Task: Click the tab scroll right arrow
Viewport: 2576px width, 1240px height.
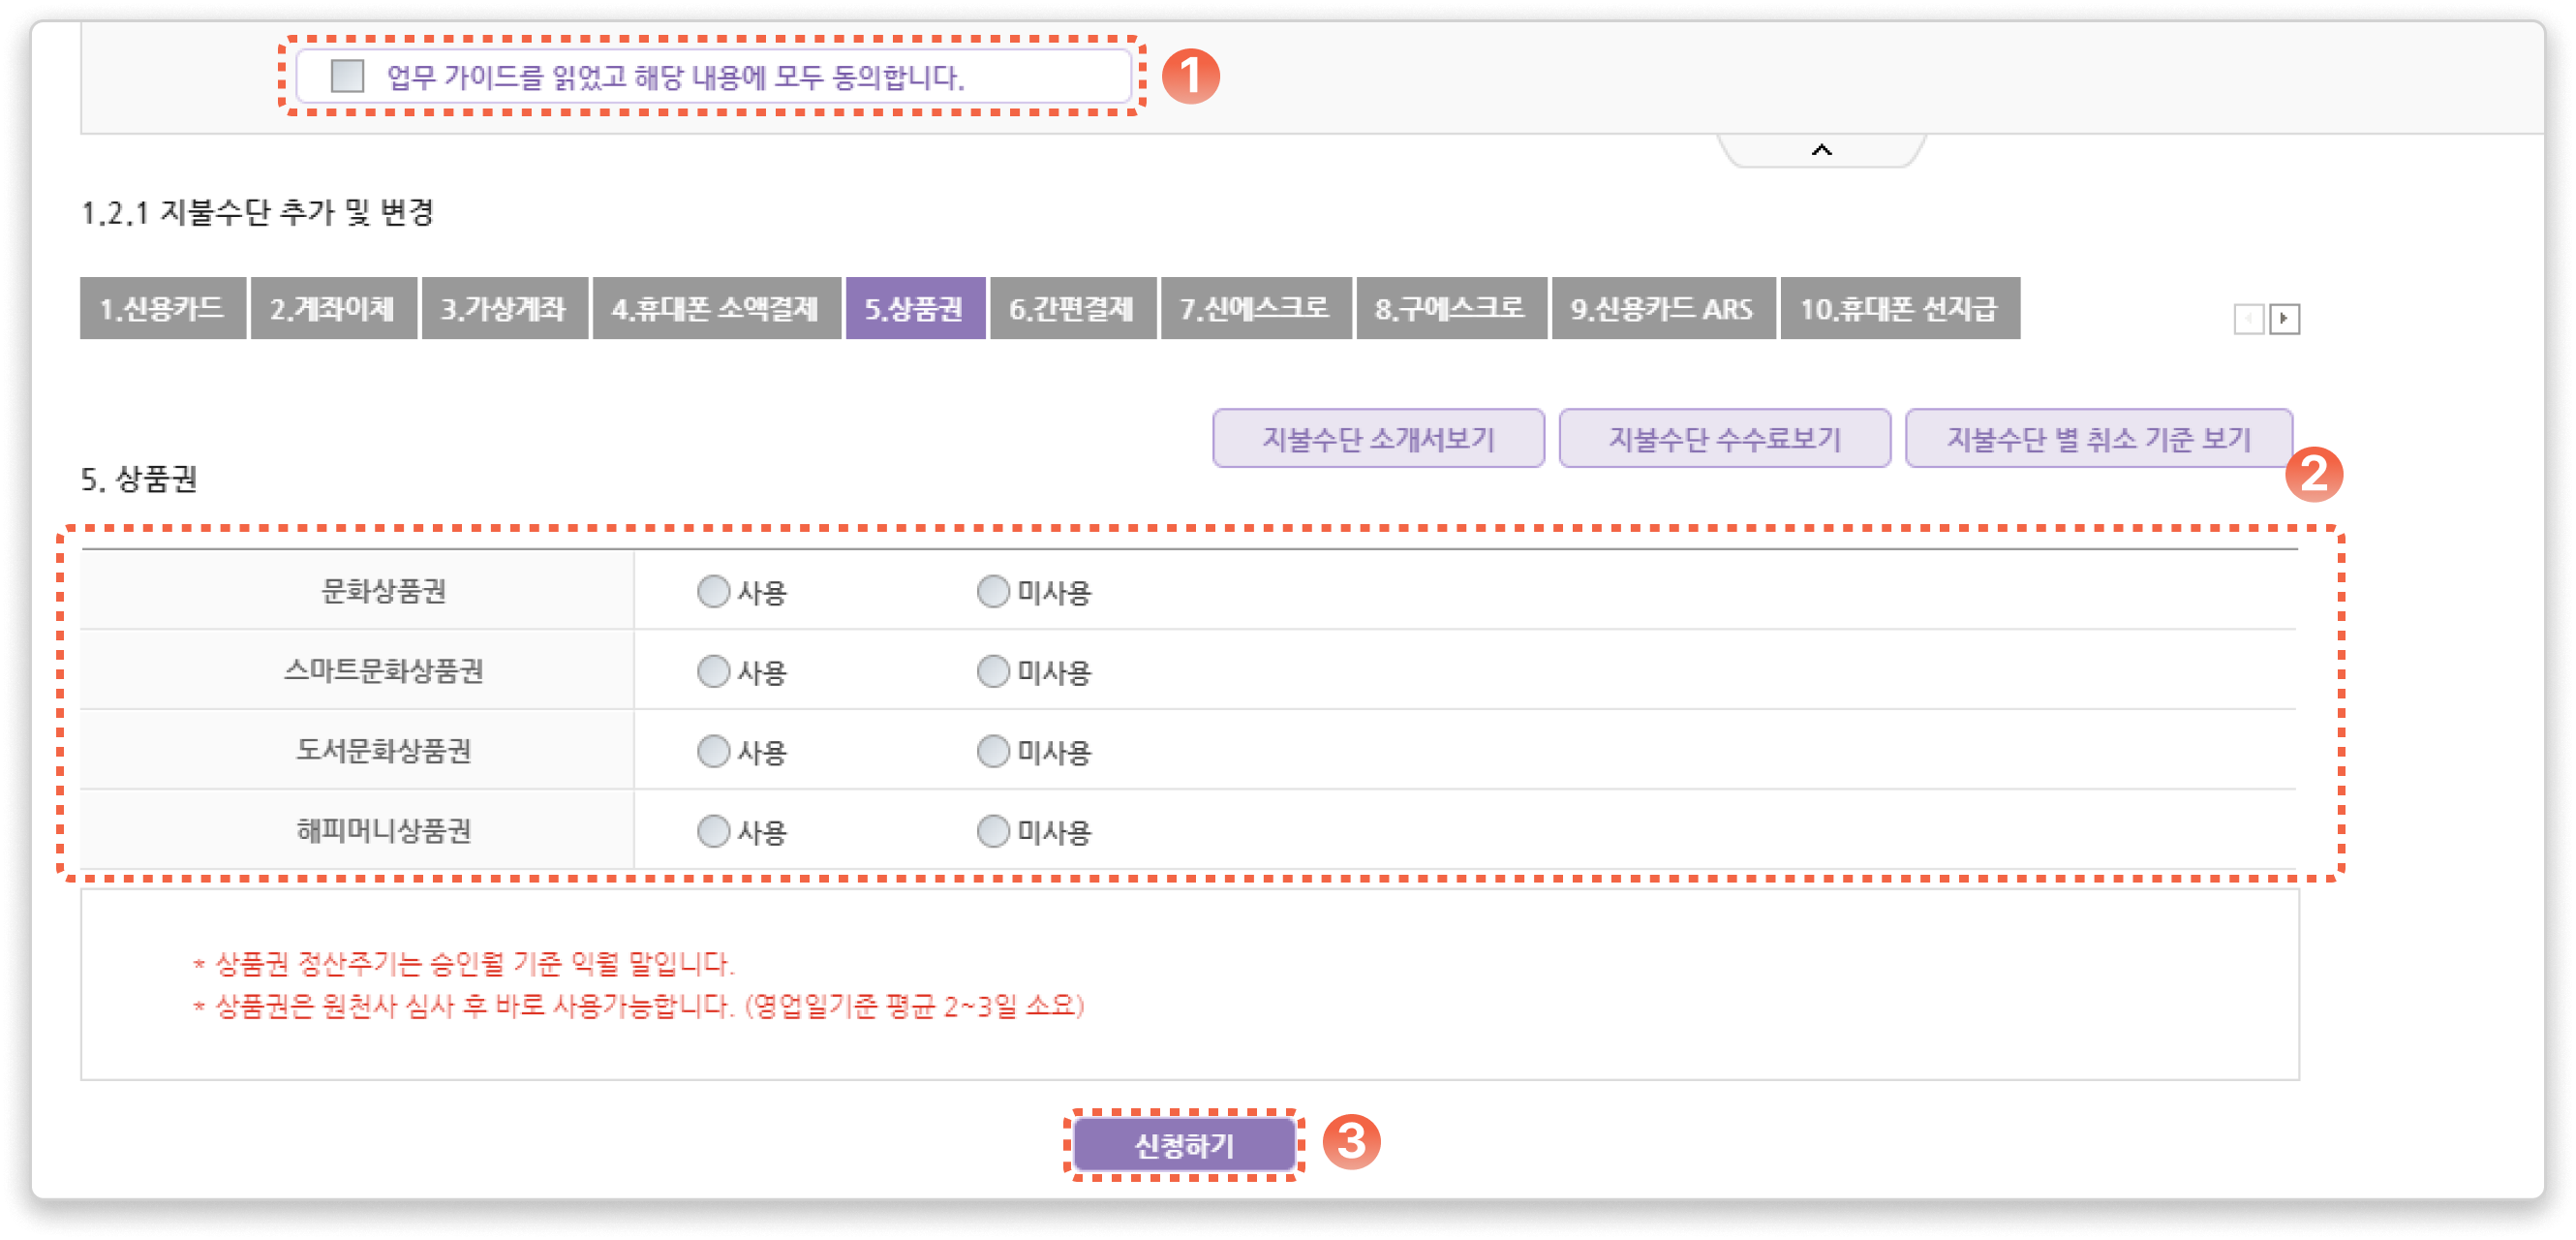Action: (2284, 319)
